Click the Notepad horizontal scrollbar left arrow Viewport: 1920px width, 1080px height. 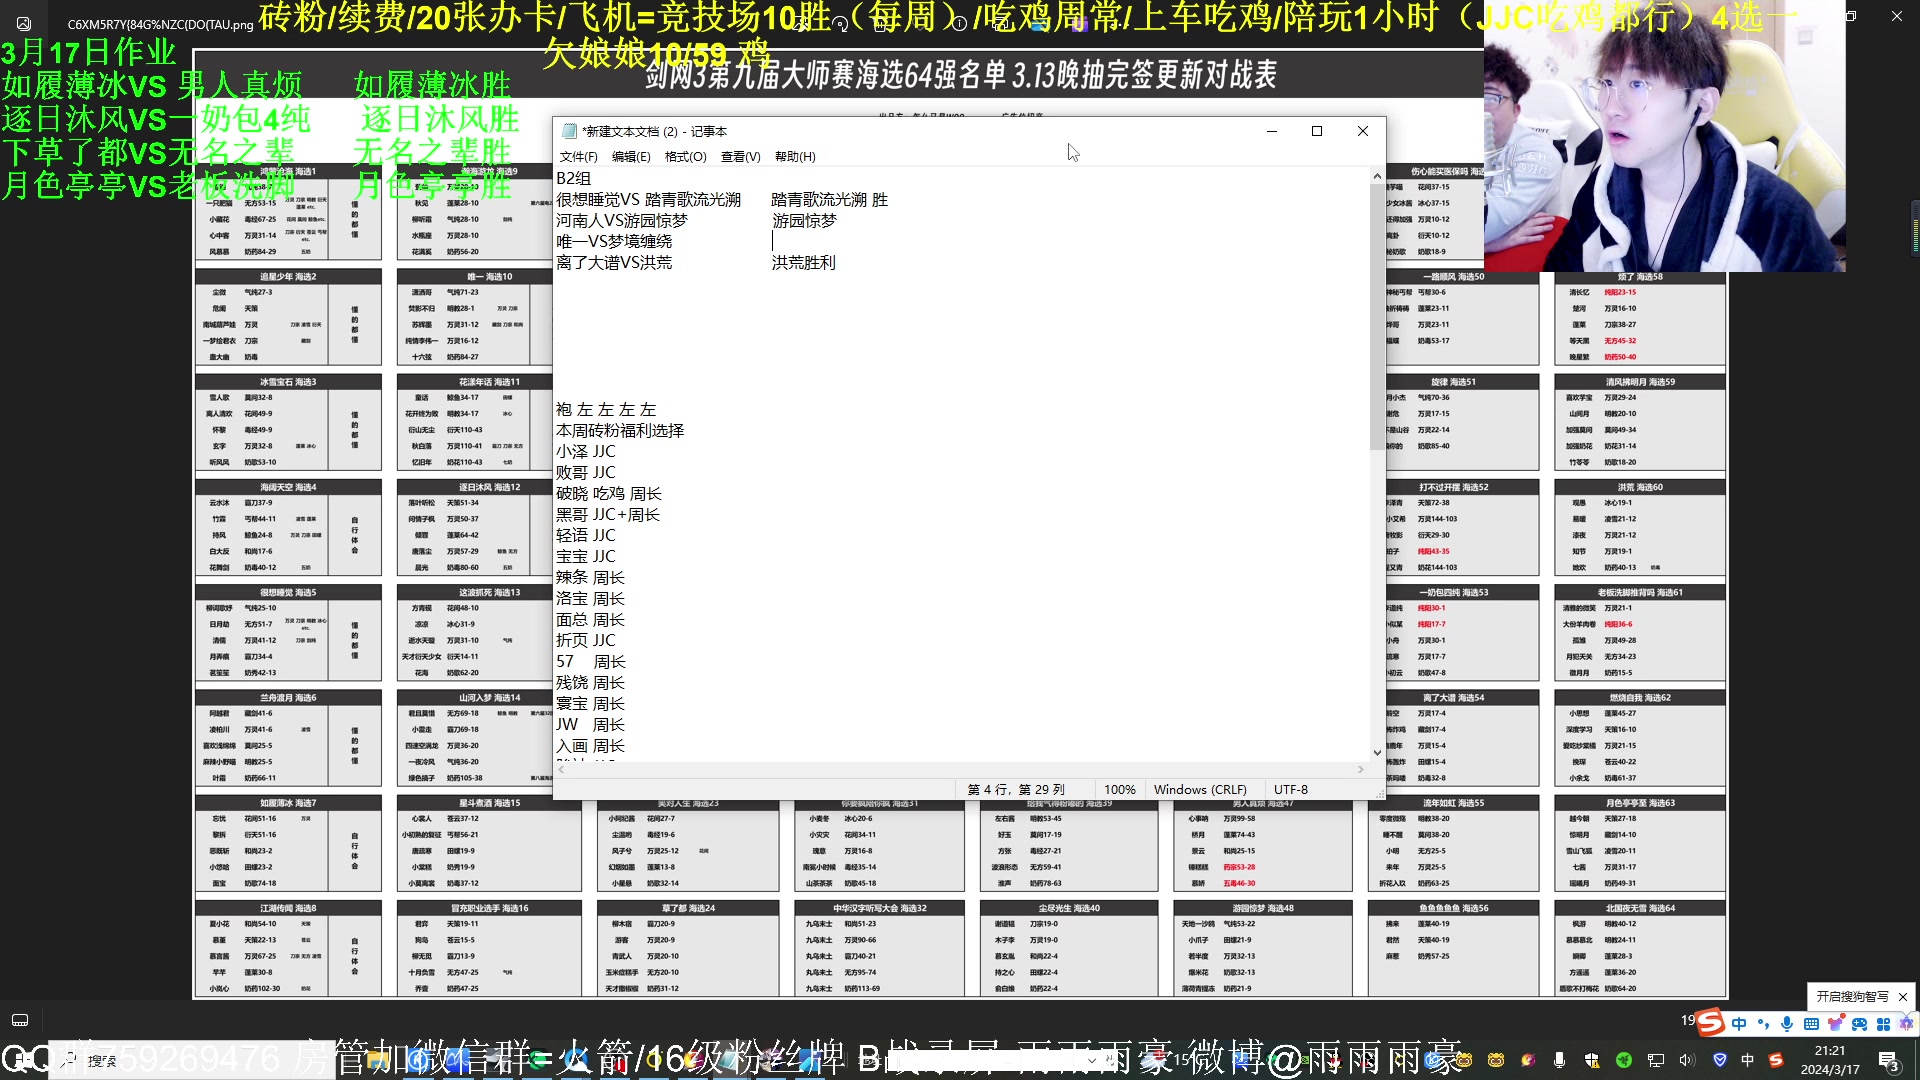click(x=561, y=769)
